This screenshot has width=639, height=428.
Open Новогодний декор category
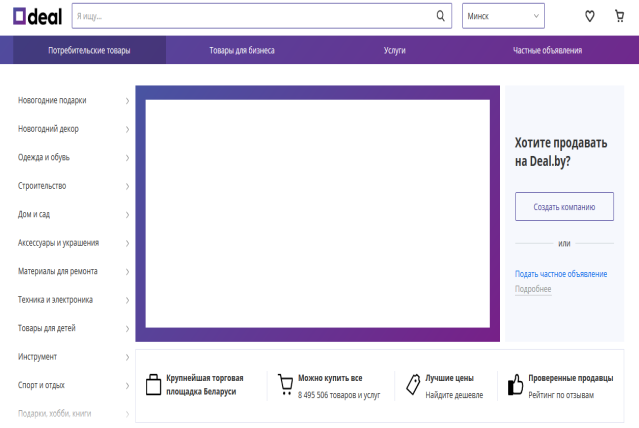(x=48, y=129)
